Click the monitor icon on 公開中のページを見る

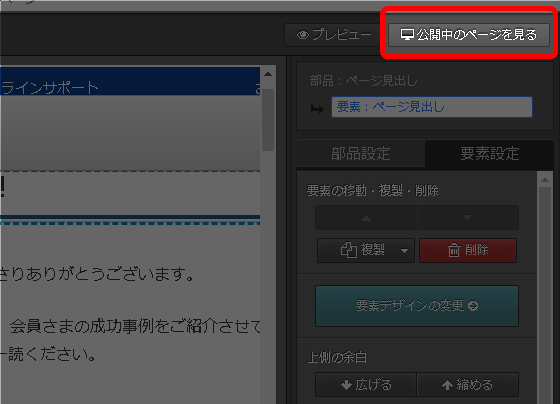(x=407, y=35)
